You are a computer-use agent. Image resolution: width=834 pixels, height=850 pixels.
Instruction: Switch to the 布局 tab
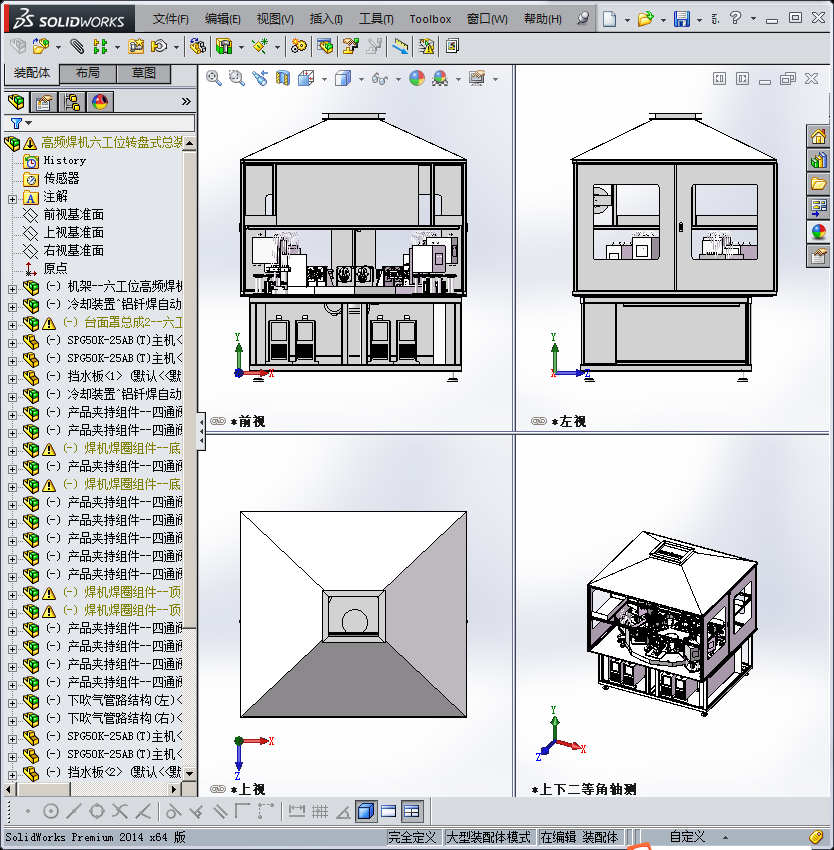click(x=88, y=73)
